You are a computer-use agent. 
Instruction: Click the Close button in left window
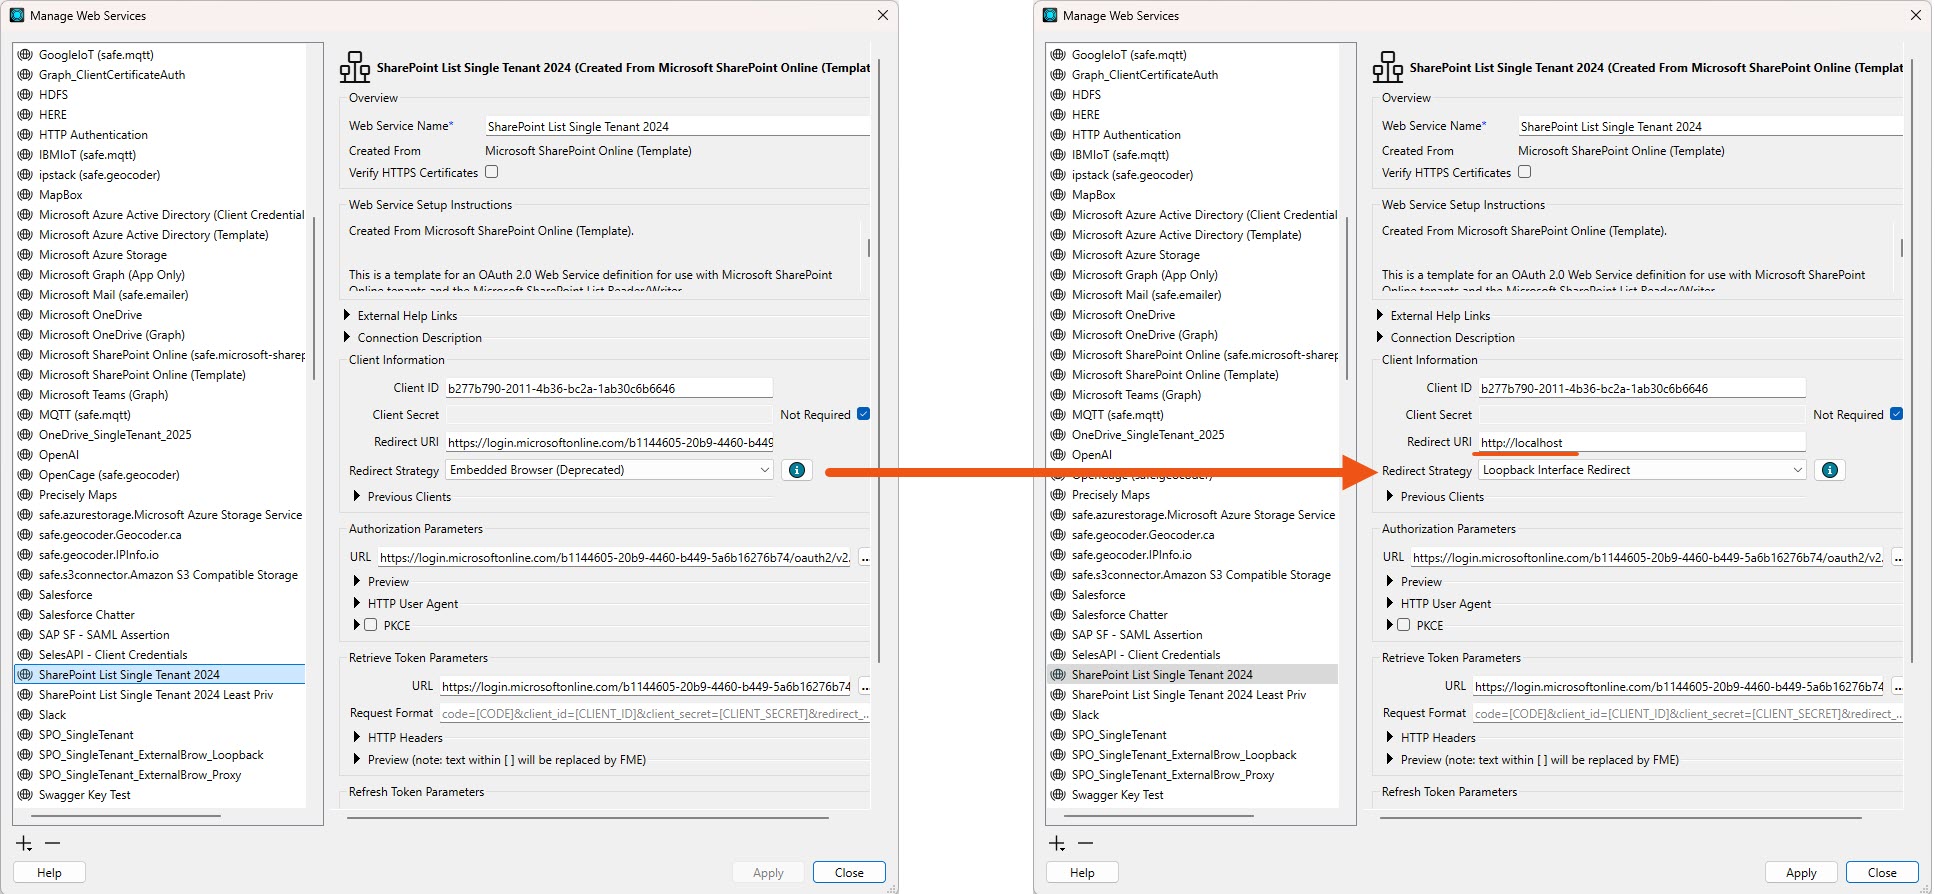[x=849, y=873]
